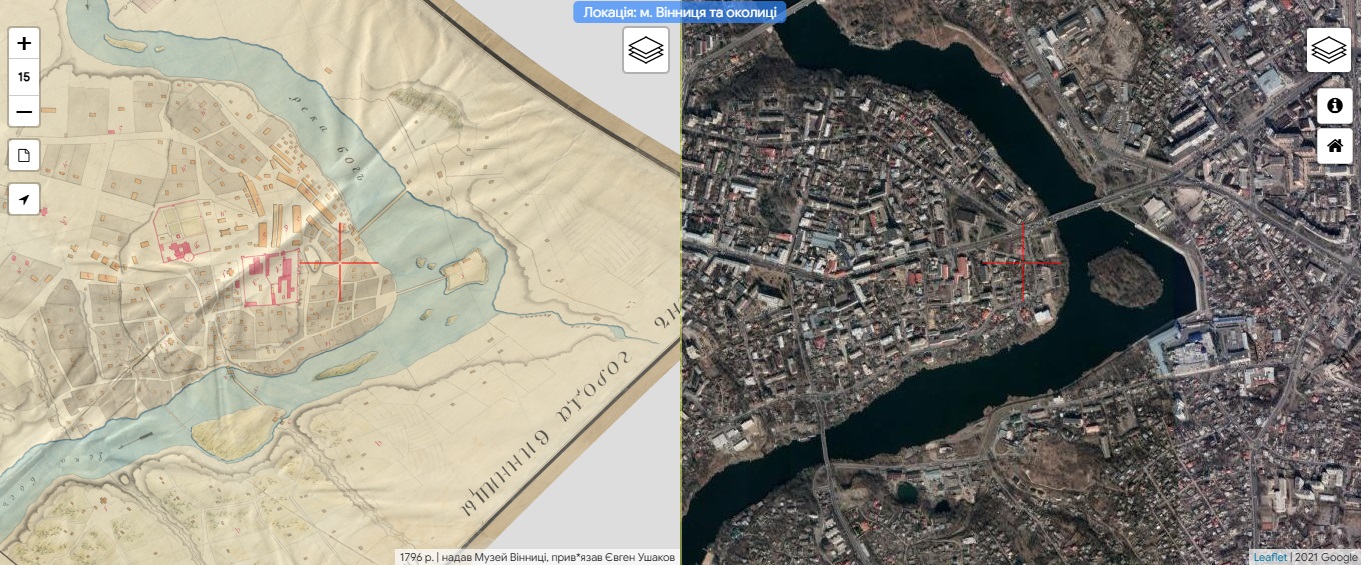
Task: Open the historical map layers switcher
Action: tap(645, 50)
